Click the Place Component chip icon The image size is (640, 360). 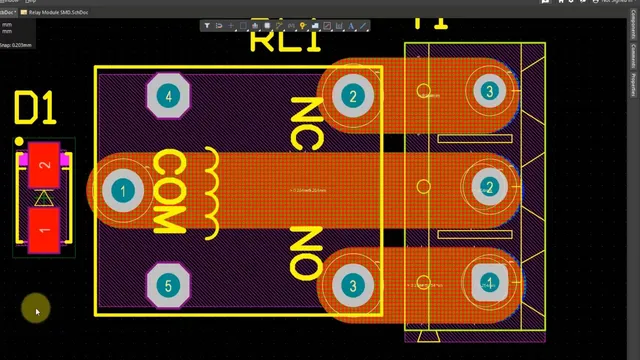coord(267,26)
